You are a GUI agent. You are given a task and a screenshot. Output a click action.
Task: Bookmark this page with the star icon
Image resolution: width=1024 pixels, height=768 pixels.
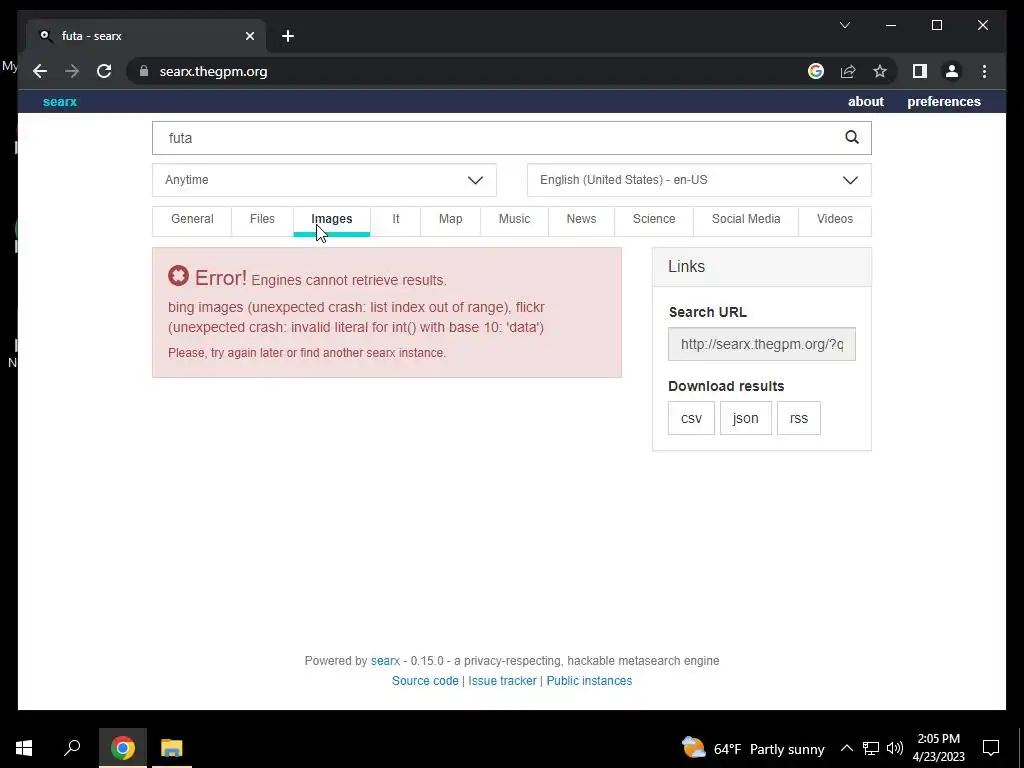pyautogui.click(x=880, y=71)
